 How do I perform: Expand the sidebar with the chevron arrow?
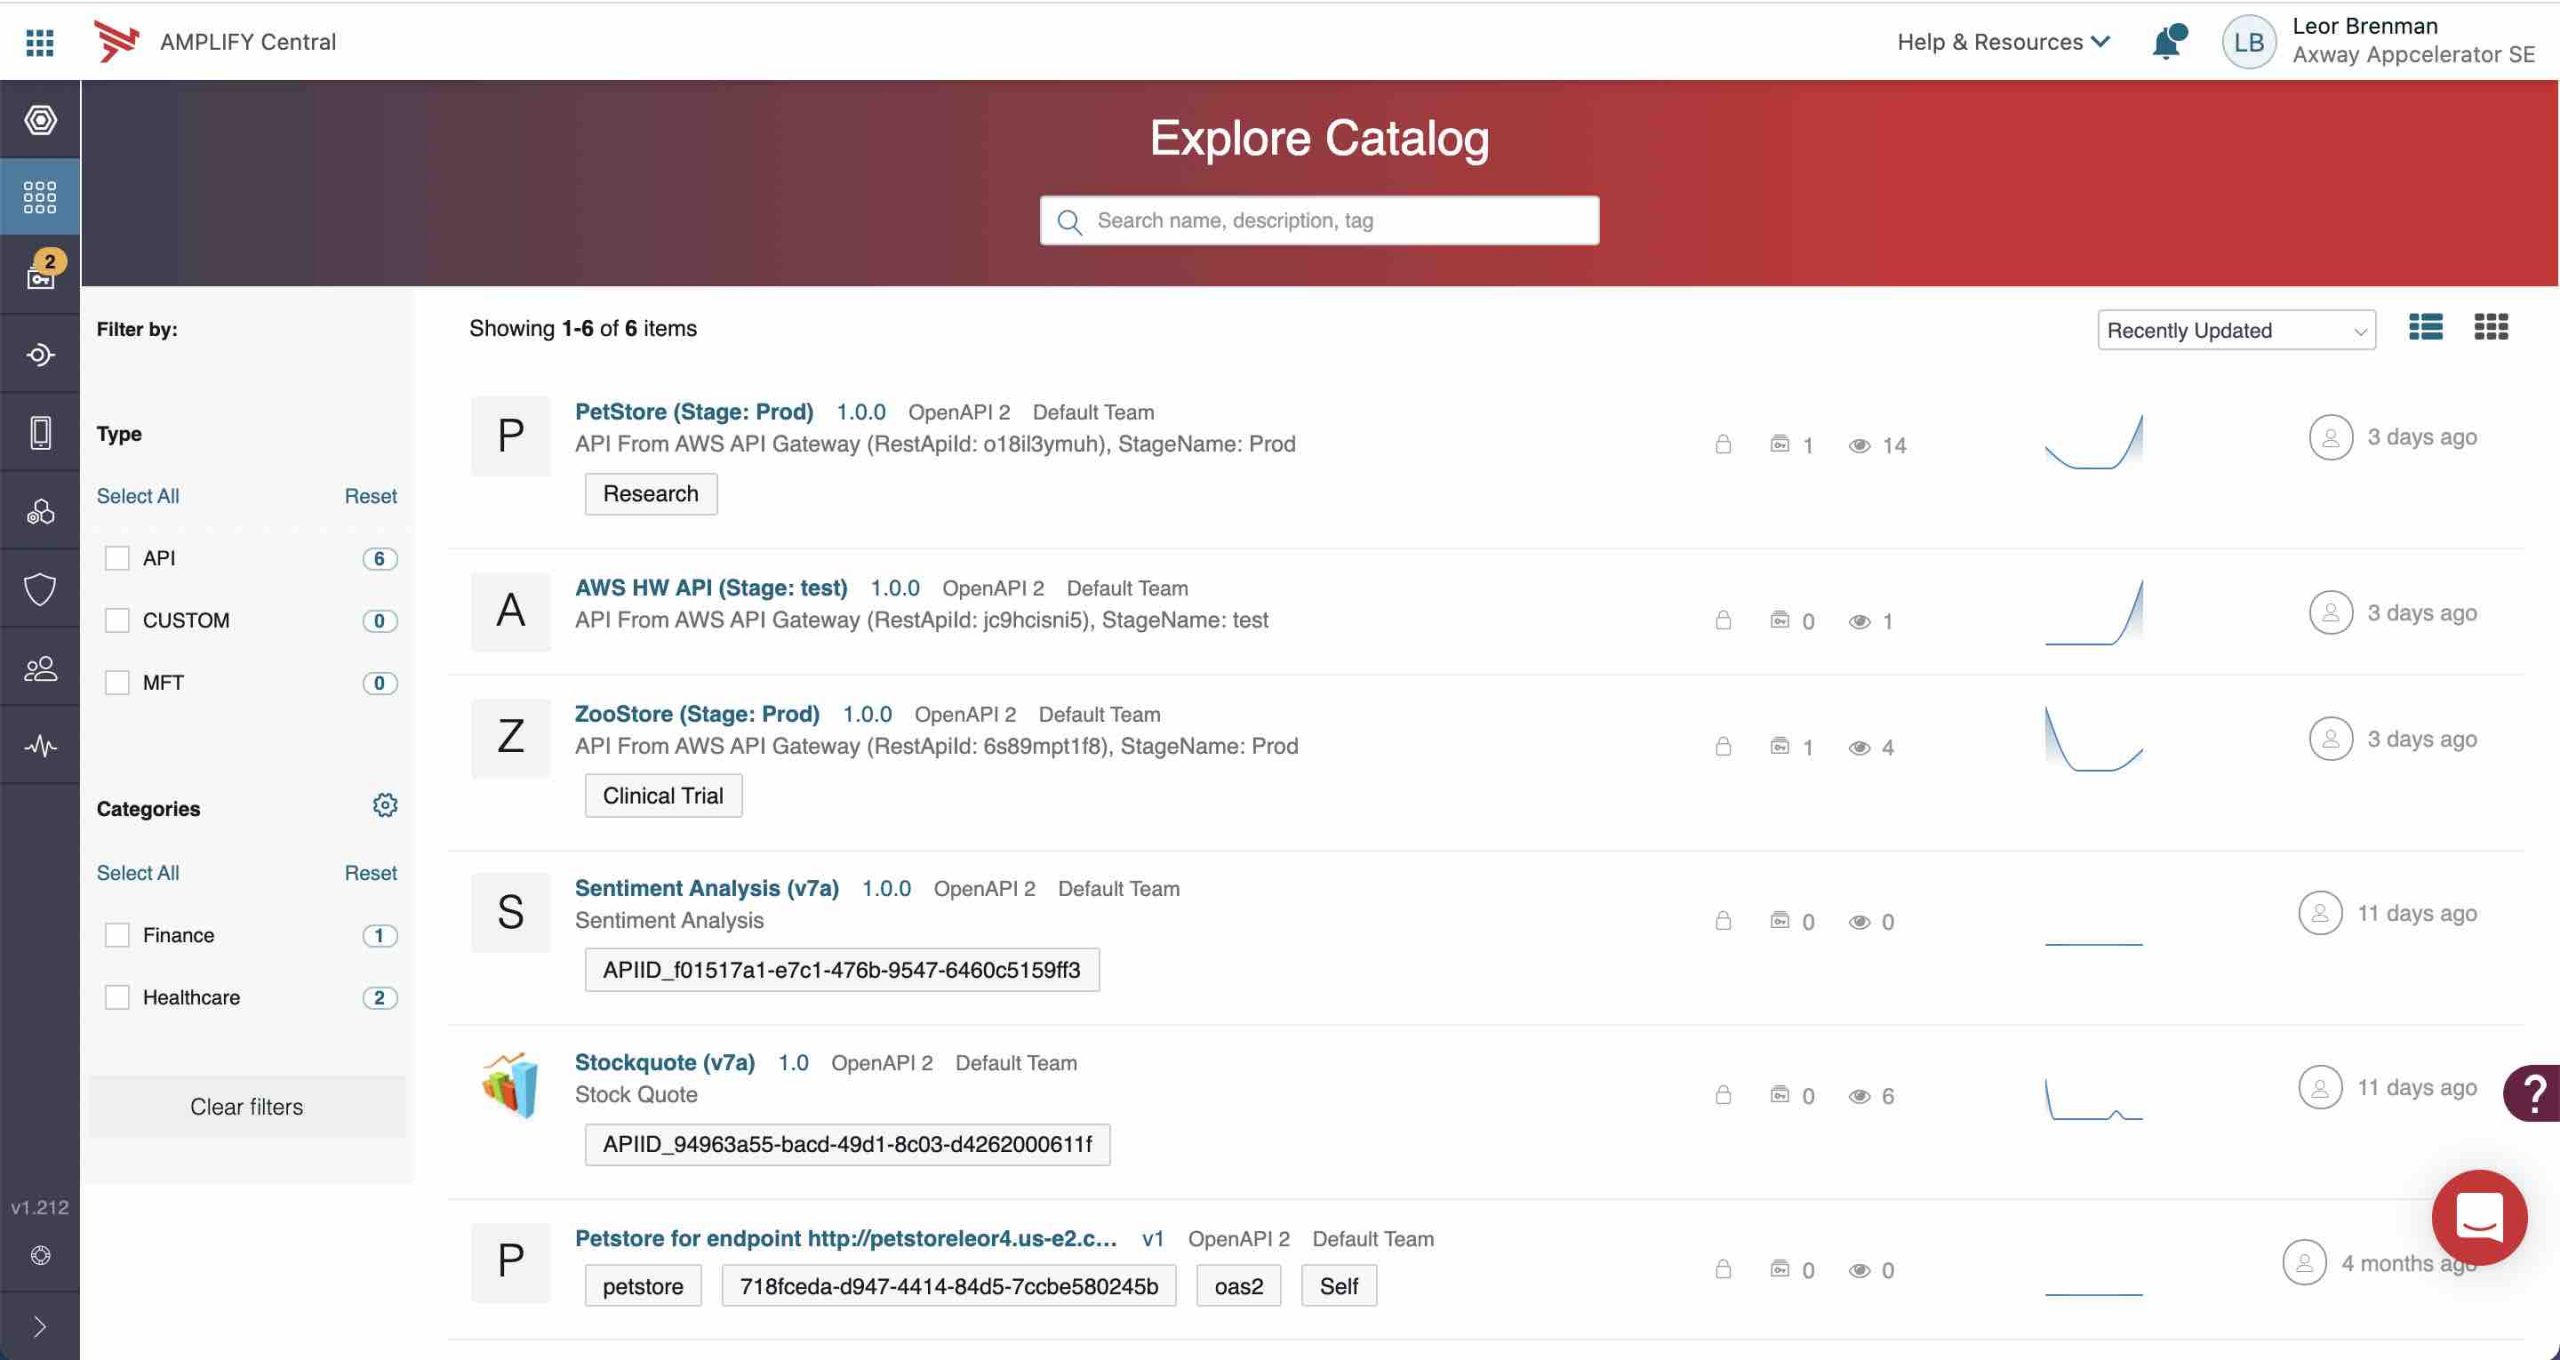40,1327
